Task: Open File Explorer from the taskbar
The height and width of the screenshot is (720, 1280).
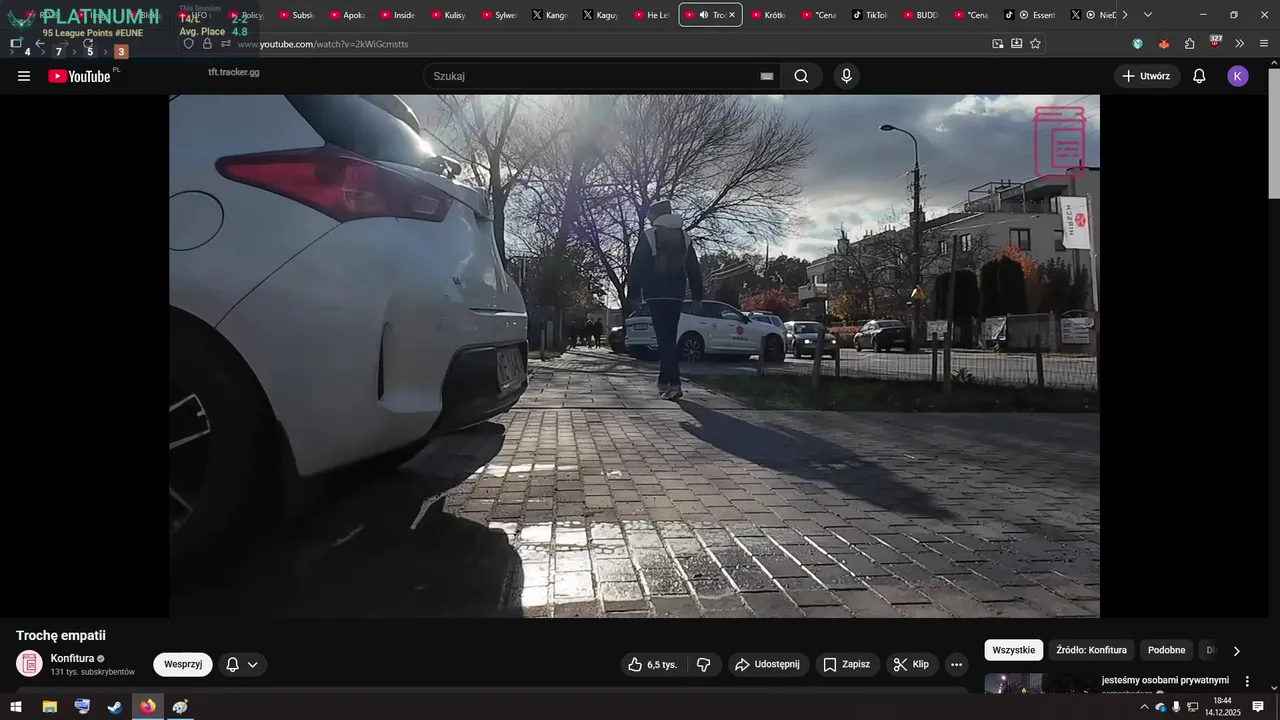Action: click(49, 707)
